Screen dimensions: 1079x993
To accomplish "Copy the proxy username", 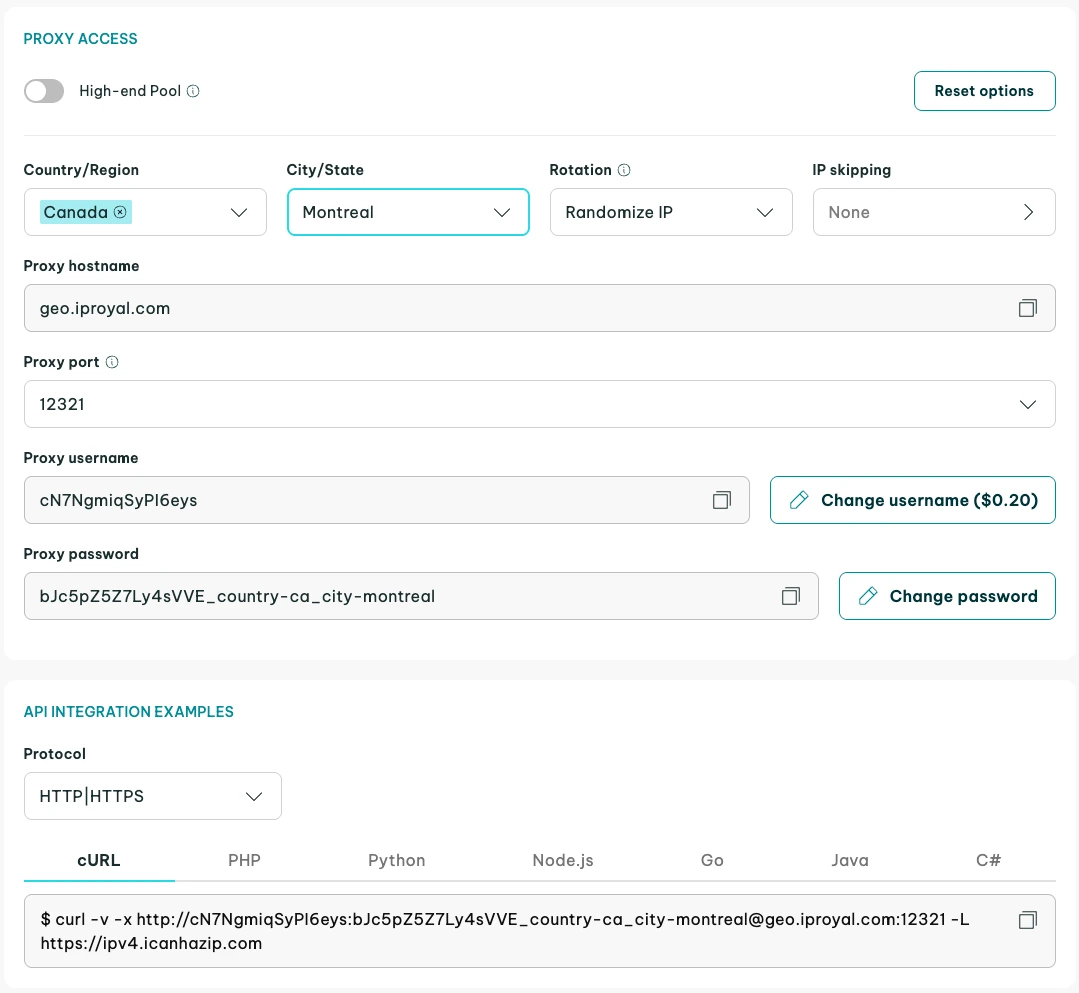I will point(721,500).
